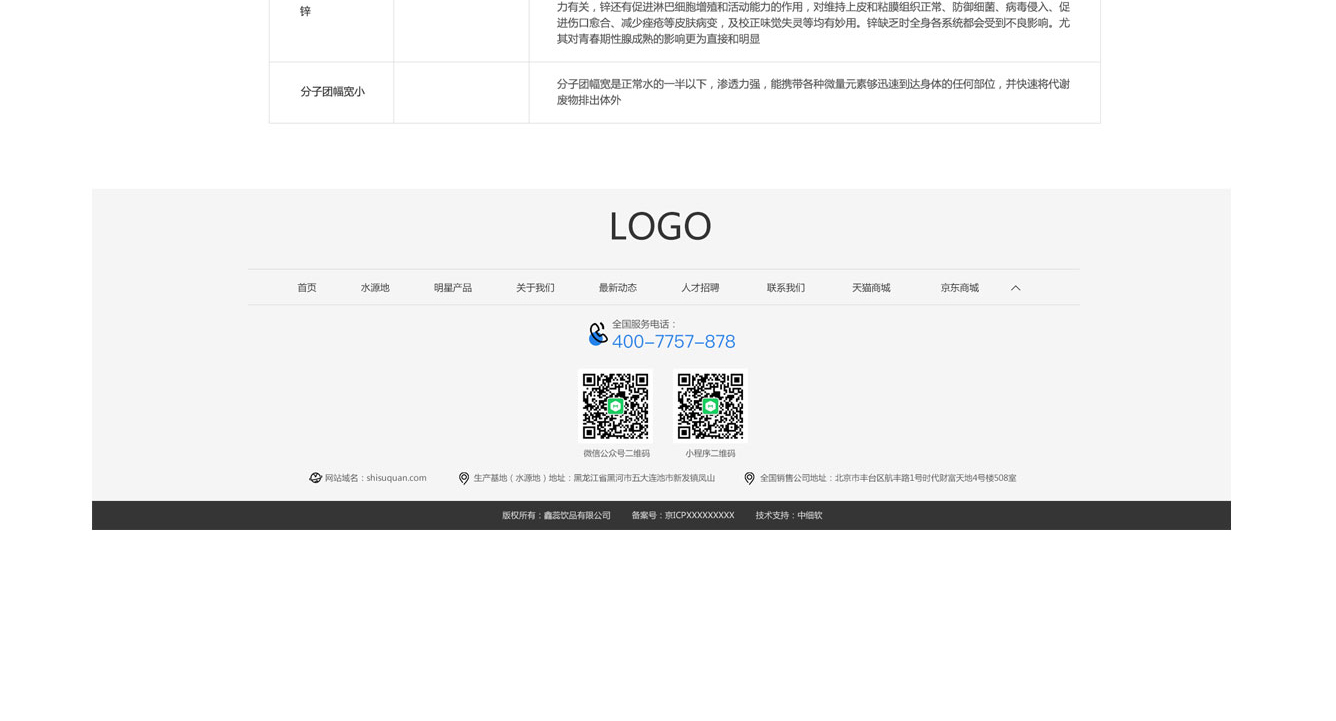Click the globe icon next to 网站域名
The width and height of the screenshot is (1336, 721).
[315, 478]
